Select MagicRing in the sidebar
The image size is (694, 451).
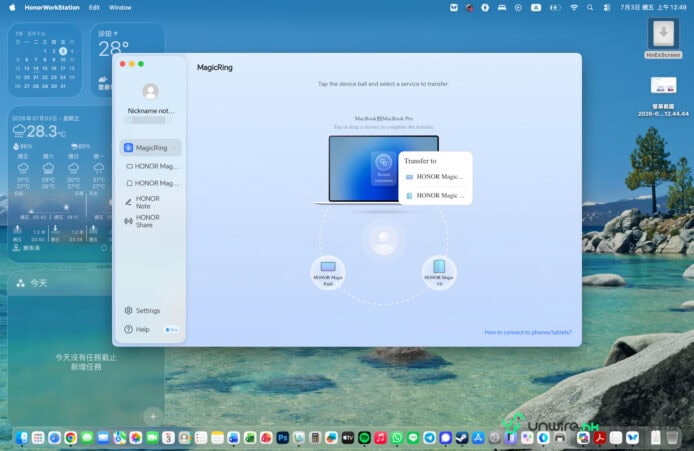[150, 148]
